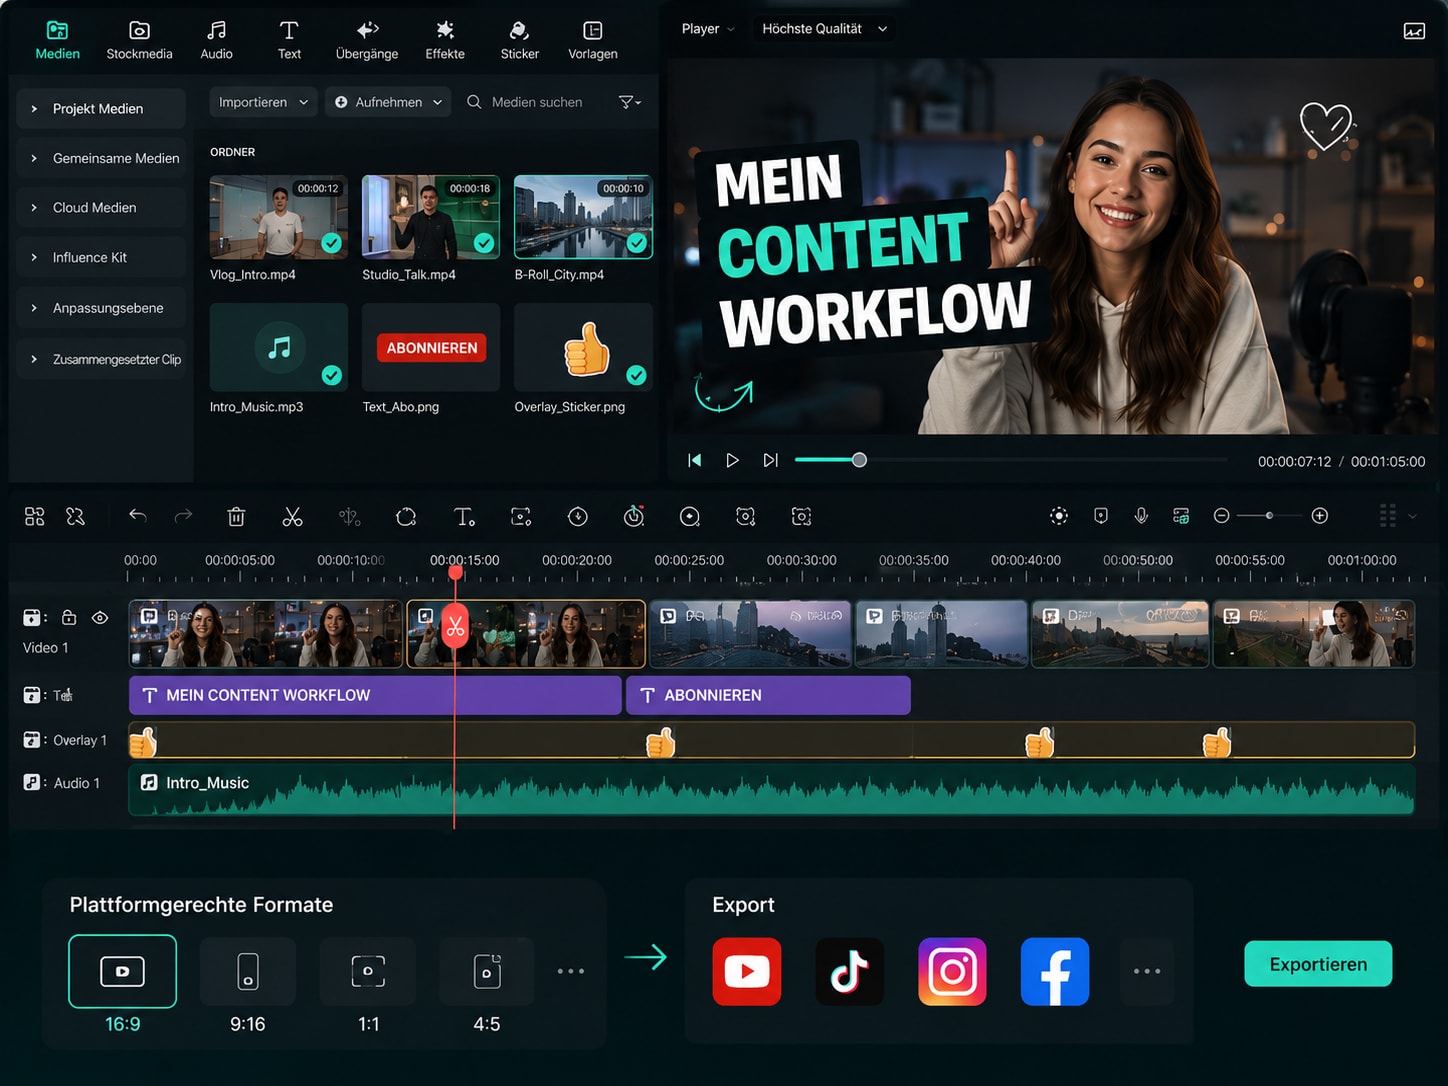The height and width of the screenshot is (1086, 1448).
Task: Open the Effekte tab
Action: 445,40
